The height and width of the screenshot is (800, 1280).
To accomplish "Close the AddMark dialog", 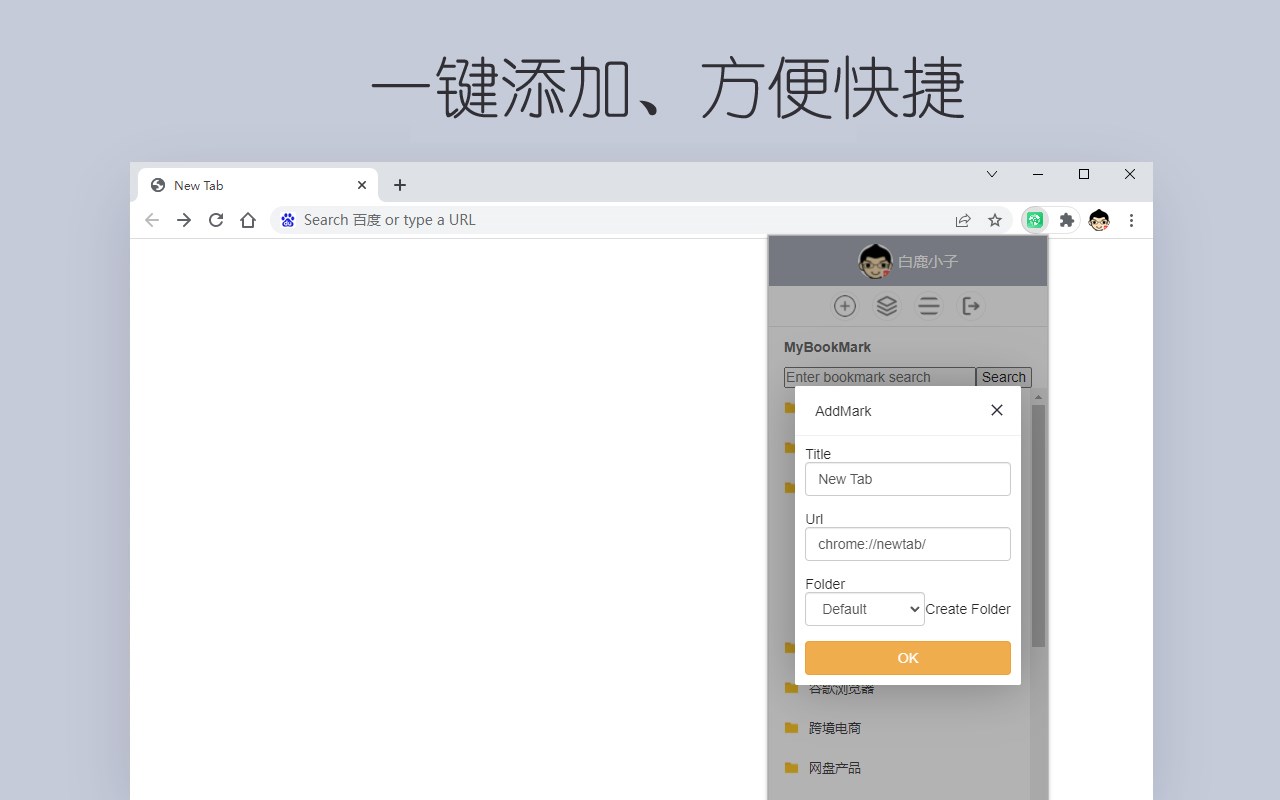I will point(997,410).
